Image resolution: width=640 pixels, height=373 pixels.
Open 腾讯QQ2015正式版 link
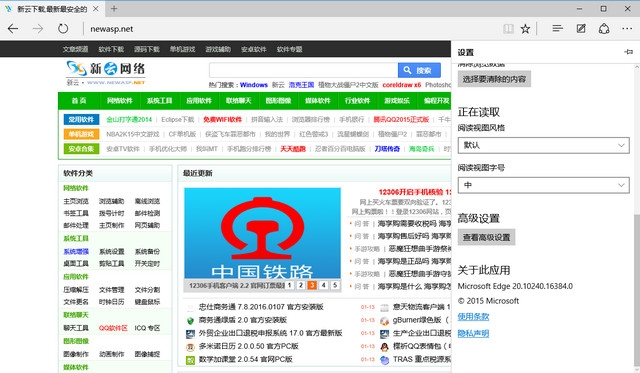click(401, 120)
